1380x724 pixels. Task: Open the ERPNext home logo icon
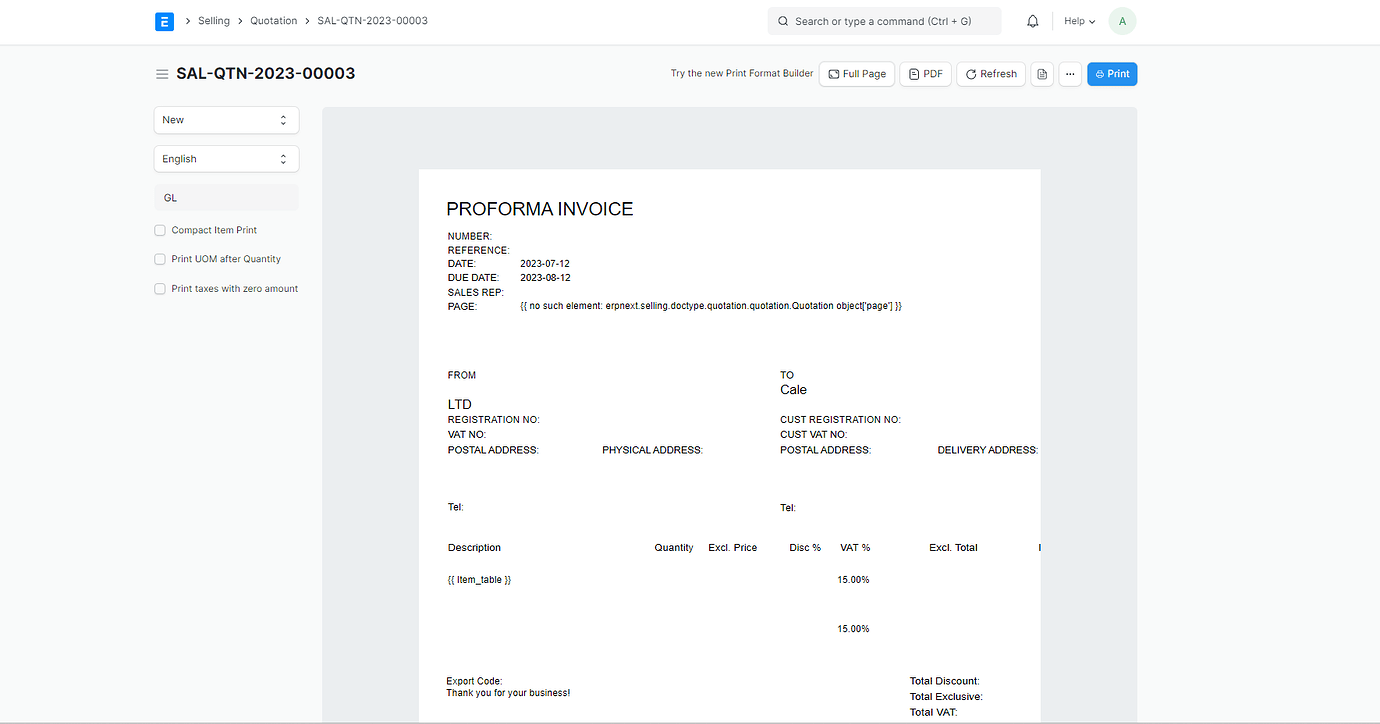[x=165, y=21]
